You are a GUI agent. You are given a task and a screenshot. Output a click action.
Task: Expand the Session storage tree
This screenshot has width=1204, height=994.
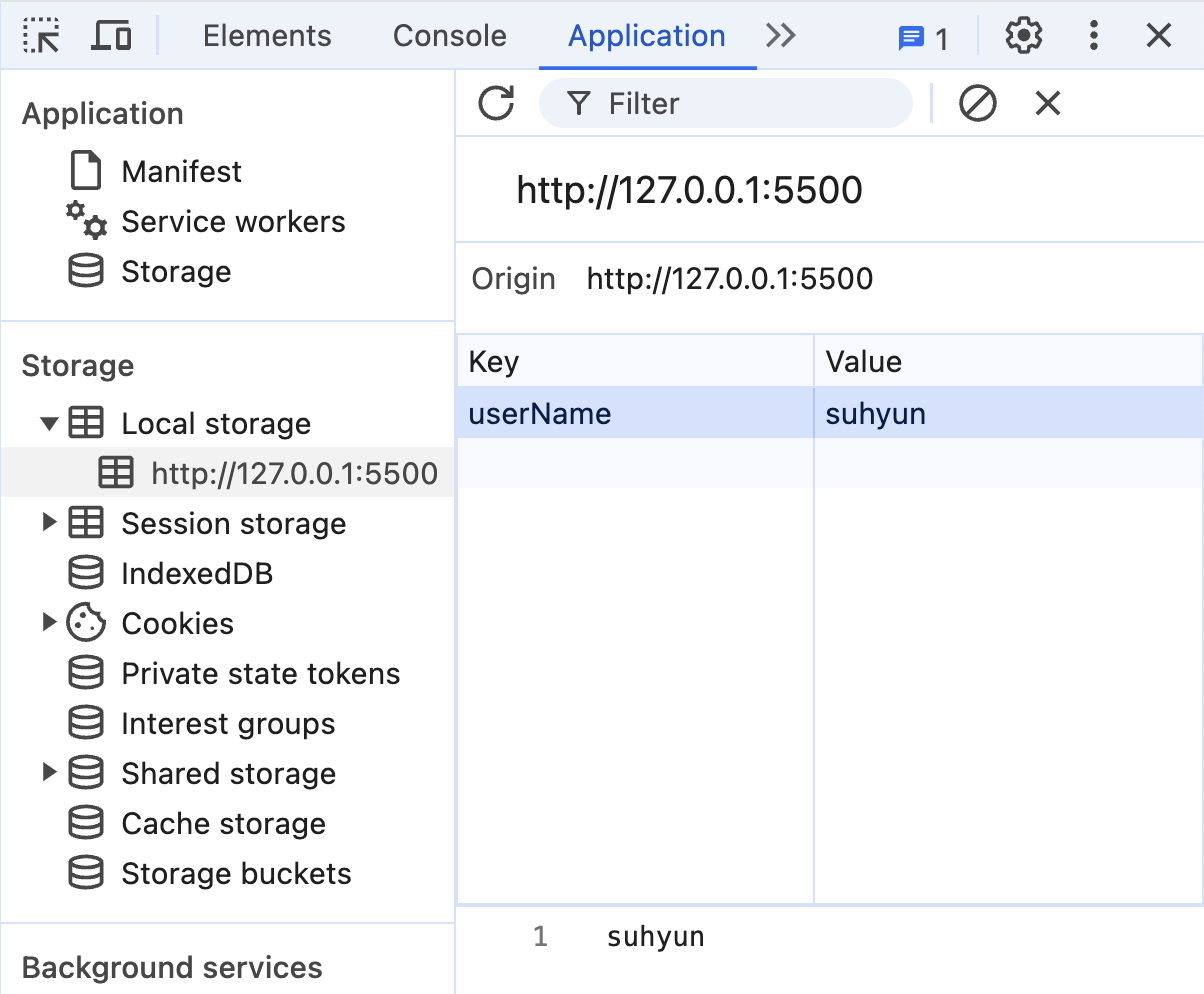(x=49, y=523)
